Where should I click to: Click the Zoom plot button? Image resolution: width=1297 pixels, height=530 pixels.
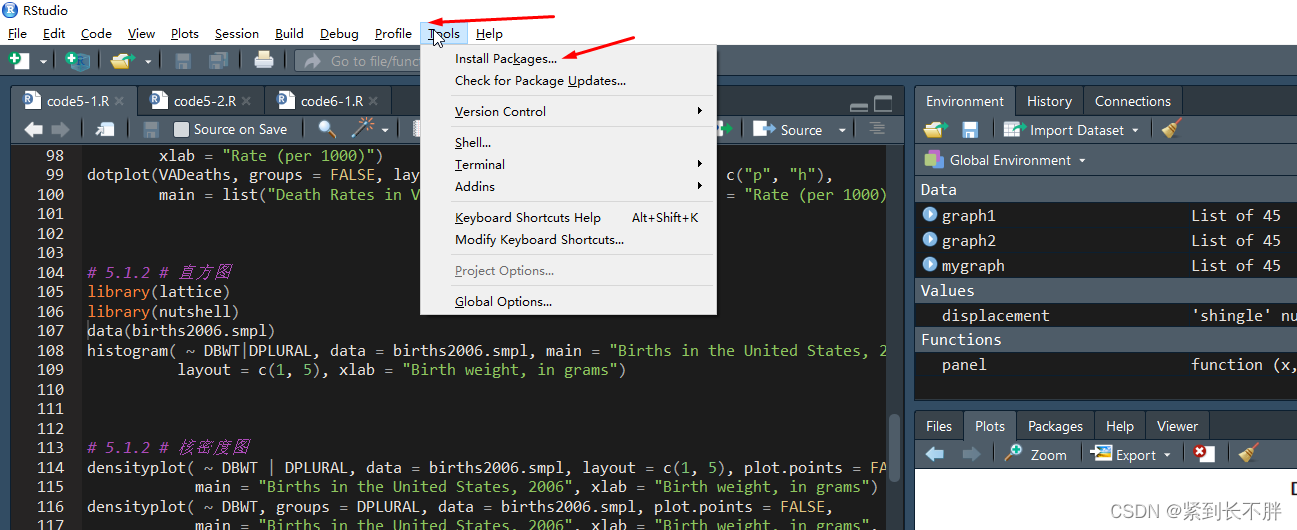1036,454
